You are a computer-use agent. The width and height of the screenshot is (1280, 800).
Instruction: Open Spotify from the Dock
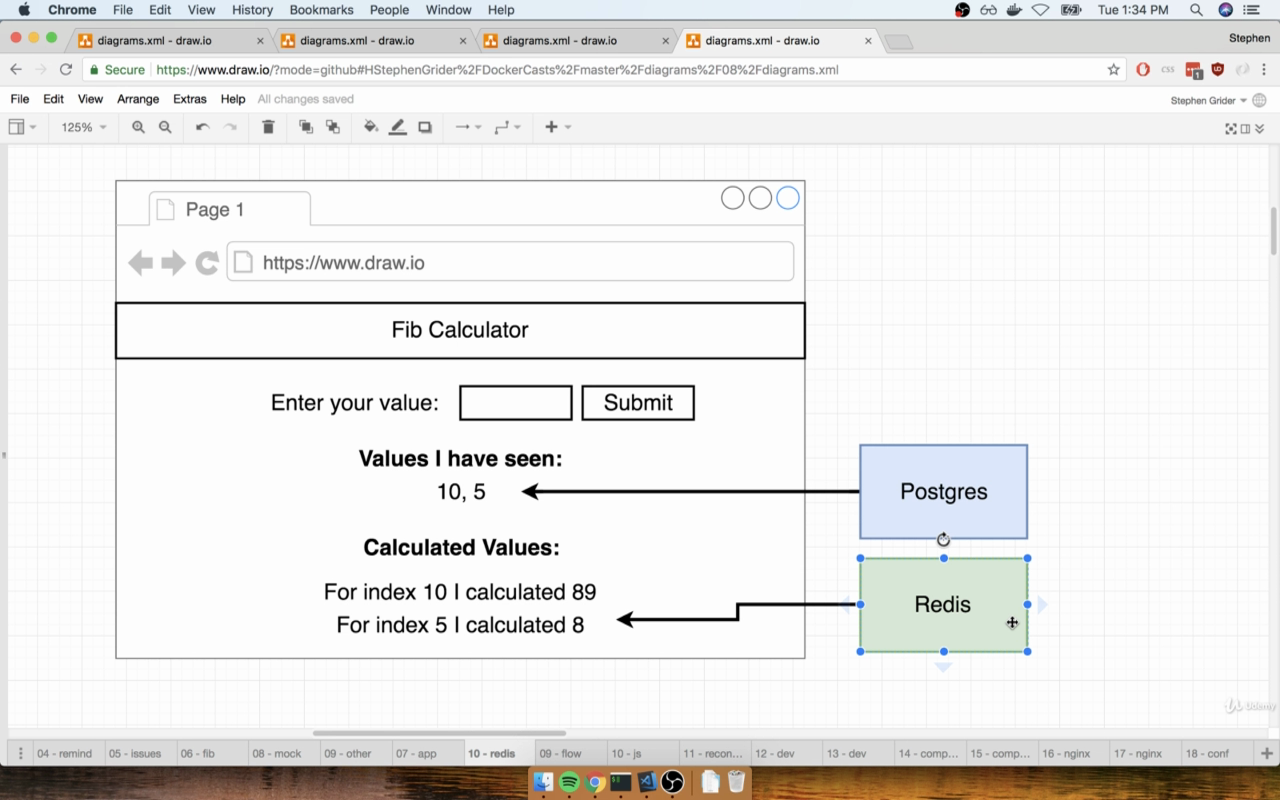pos(569,782)
